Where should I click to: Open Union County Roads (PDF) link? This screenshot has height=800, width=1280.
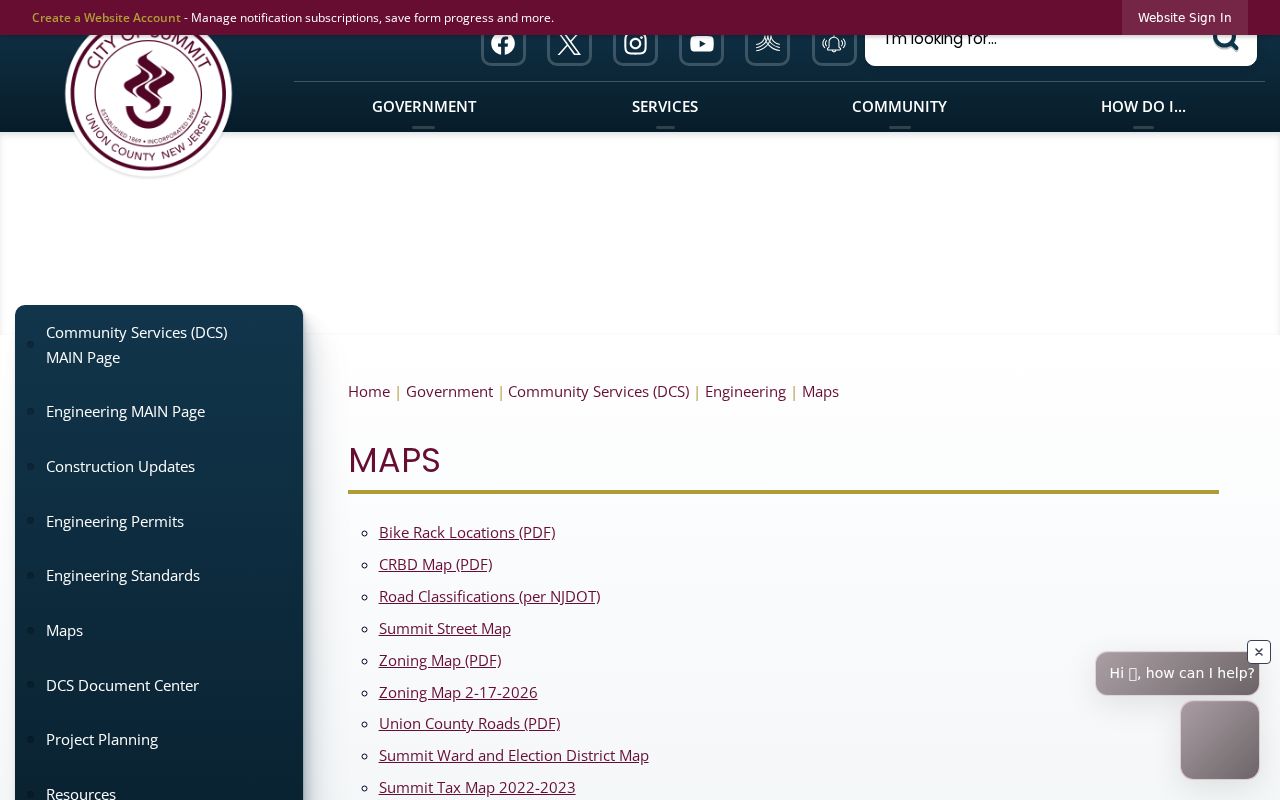[469, 724]
